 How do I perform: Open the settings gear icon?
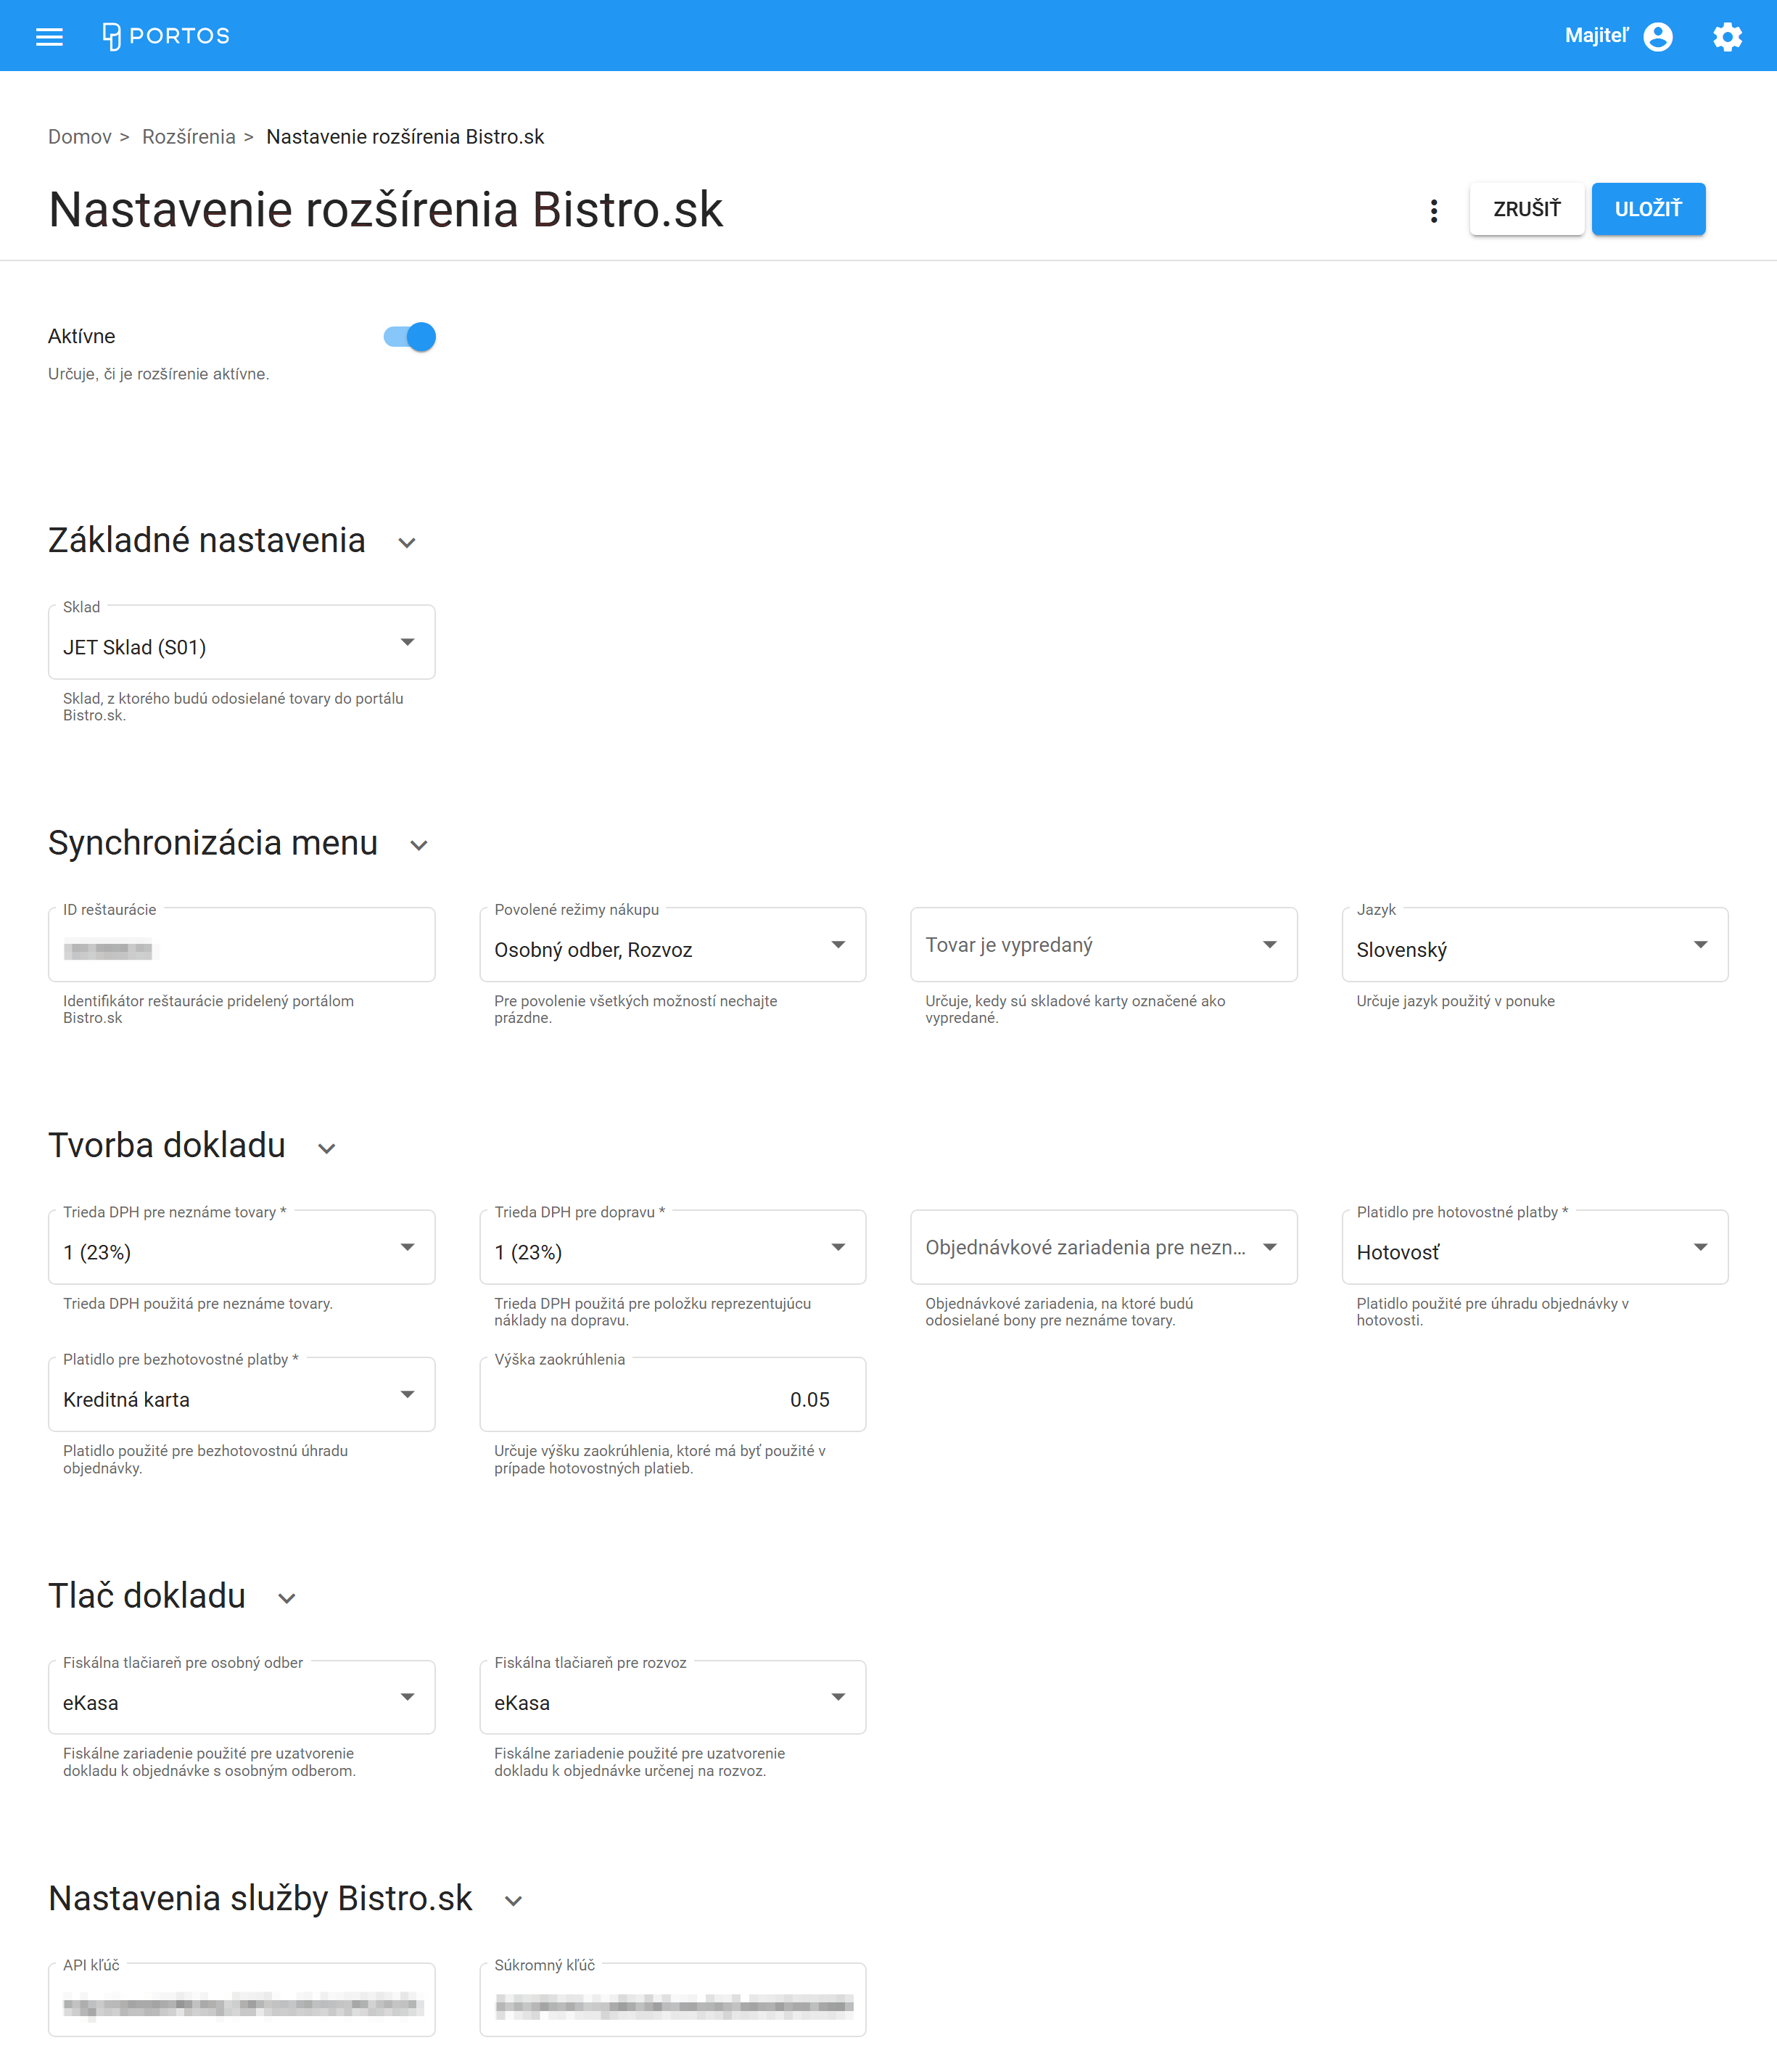point(1726,37)
